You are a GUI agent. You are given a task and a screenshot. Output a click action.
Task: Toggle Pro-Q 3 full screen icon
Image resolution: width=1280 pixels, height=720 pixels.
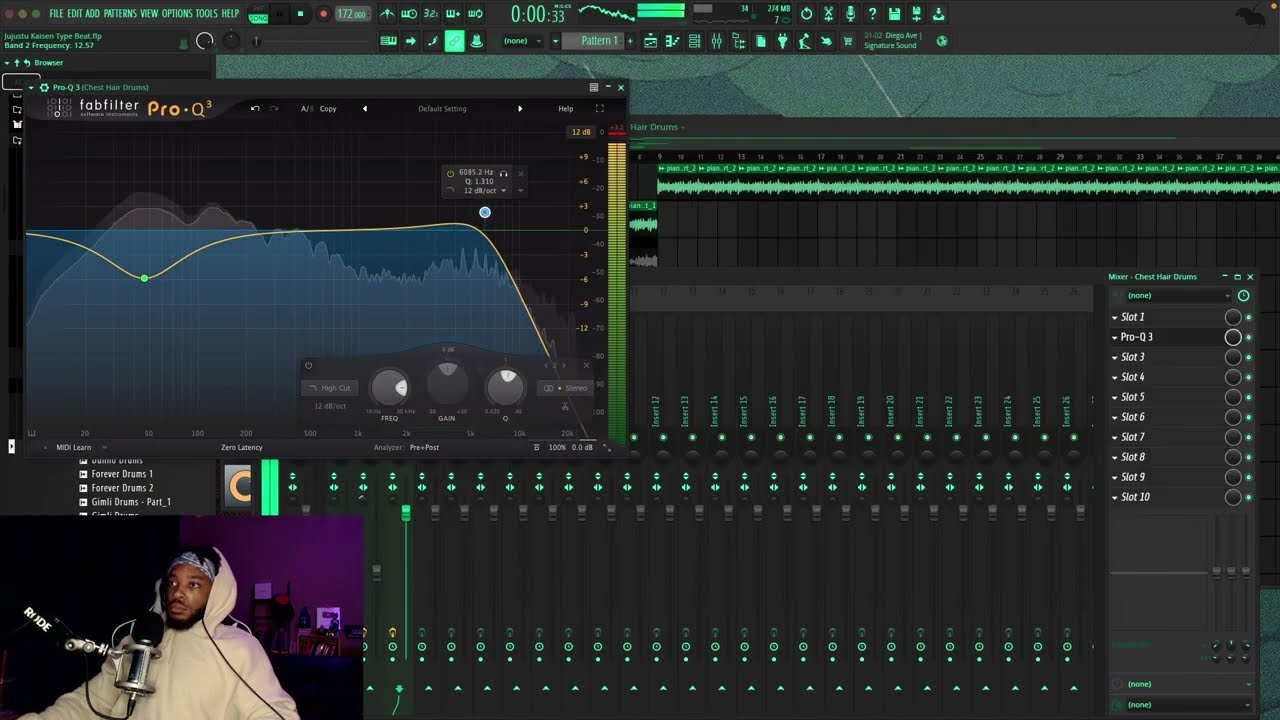[599, 108]
